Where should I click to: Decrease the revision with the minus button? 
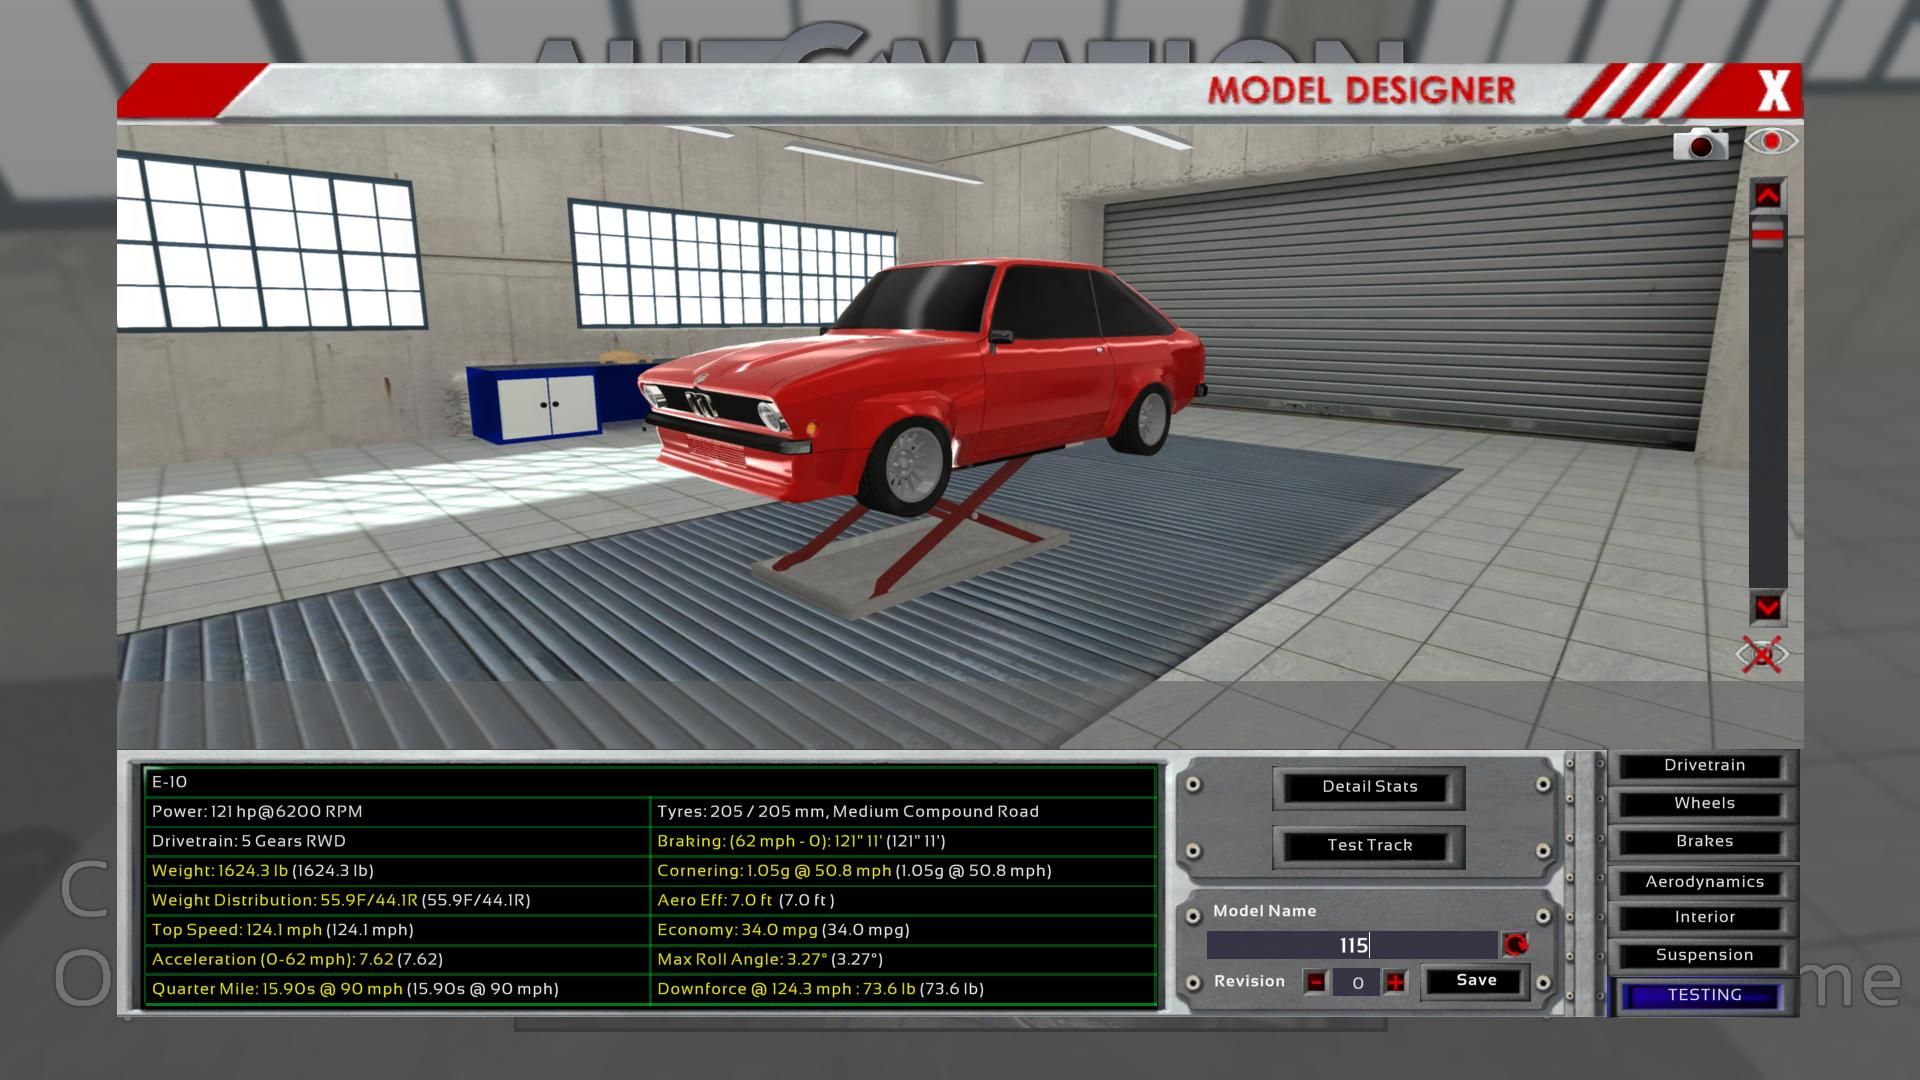1316,982
